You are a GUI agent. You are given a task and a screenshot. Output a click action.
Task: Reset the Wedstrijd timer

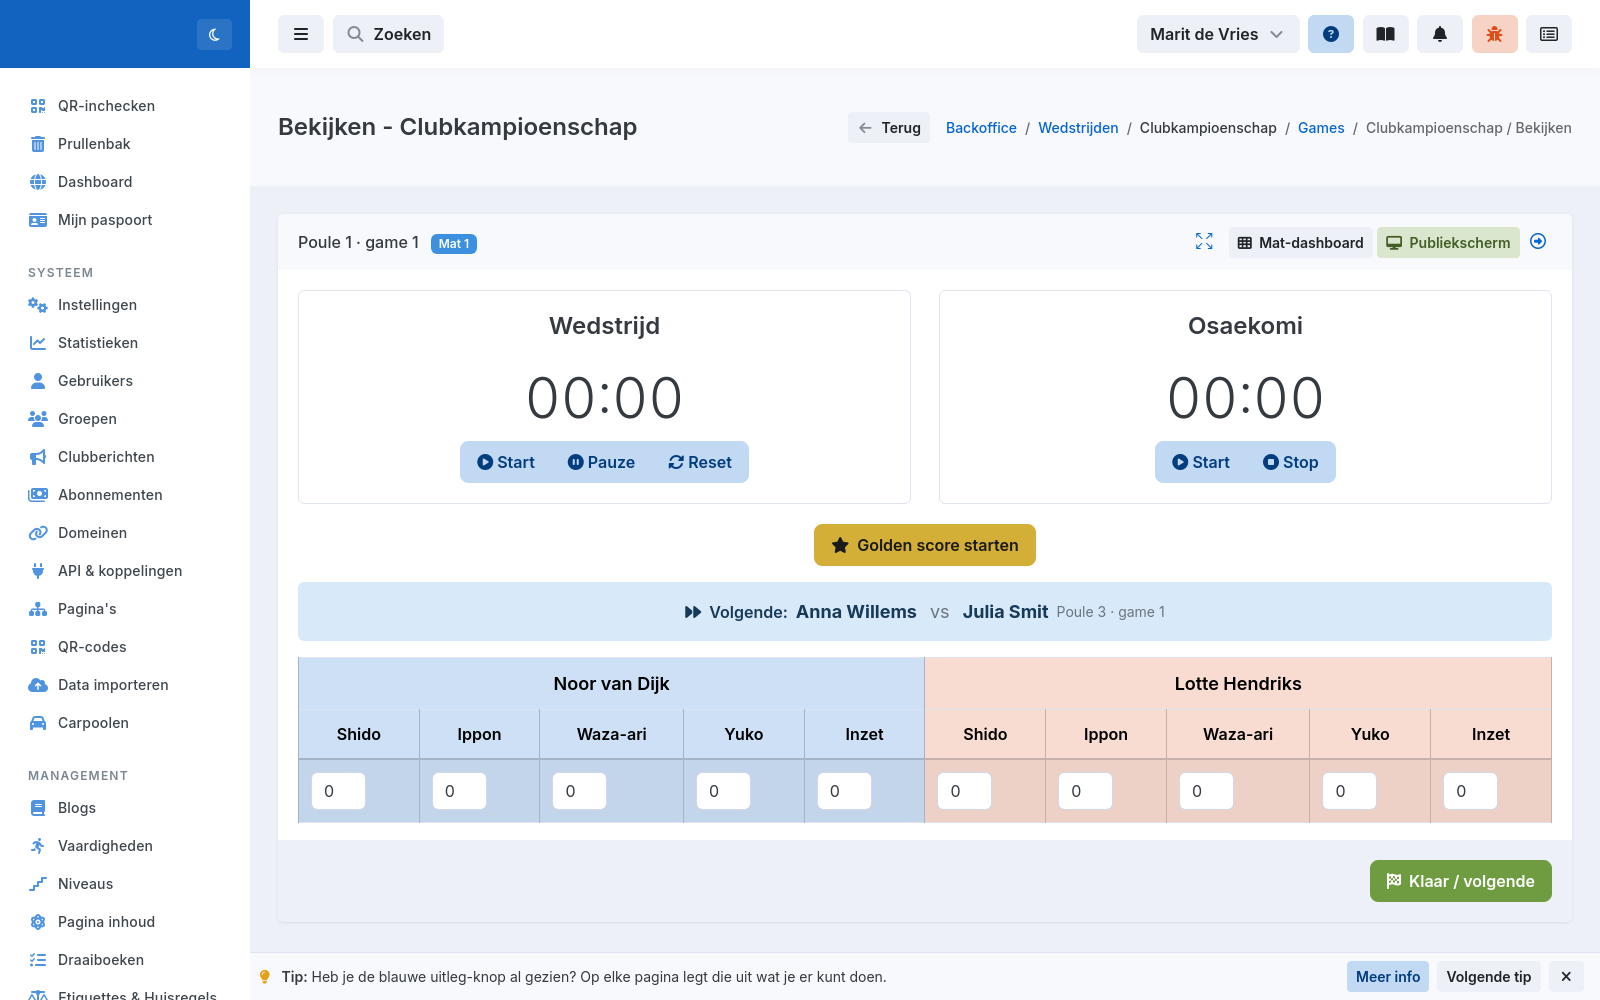(700, 462)
